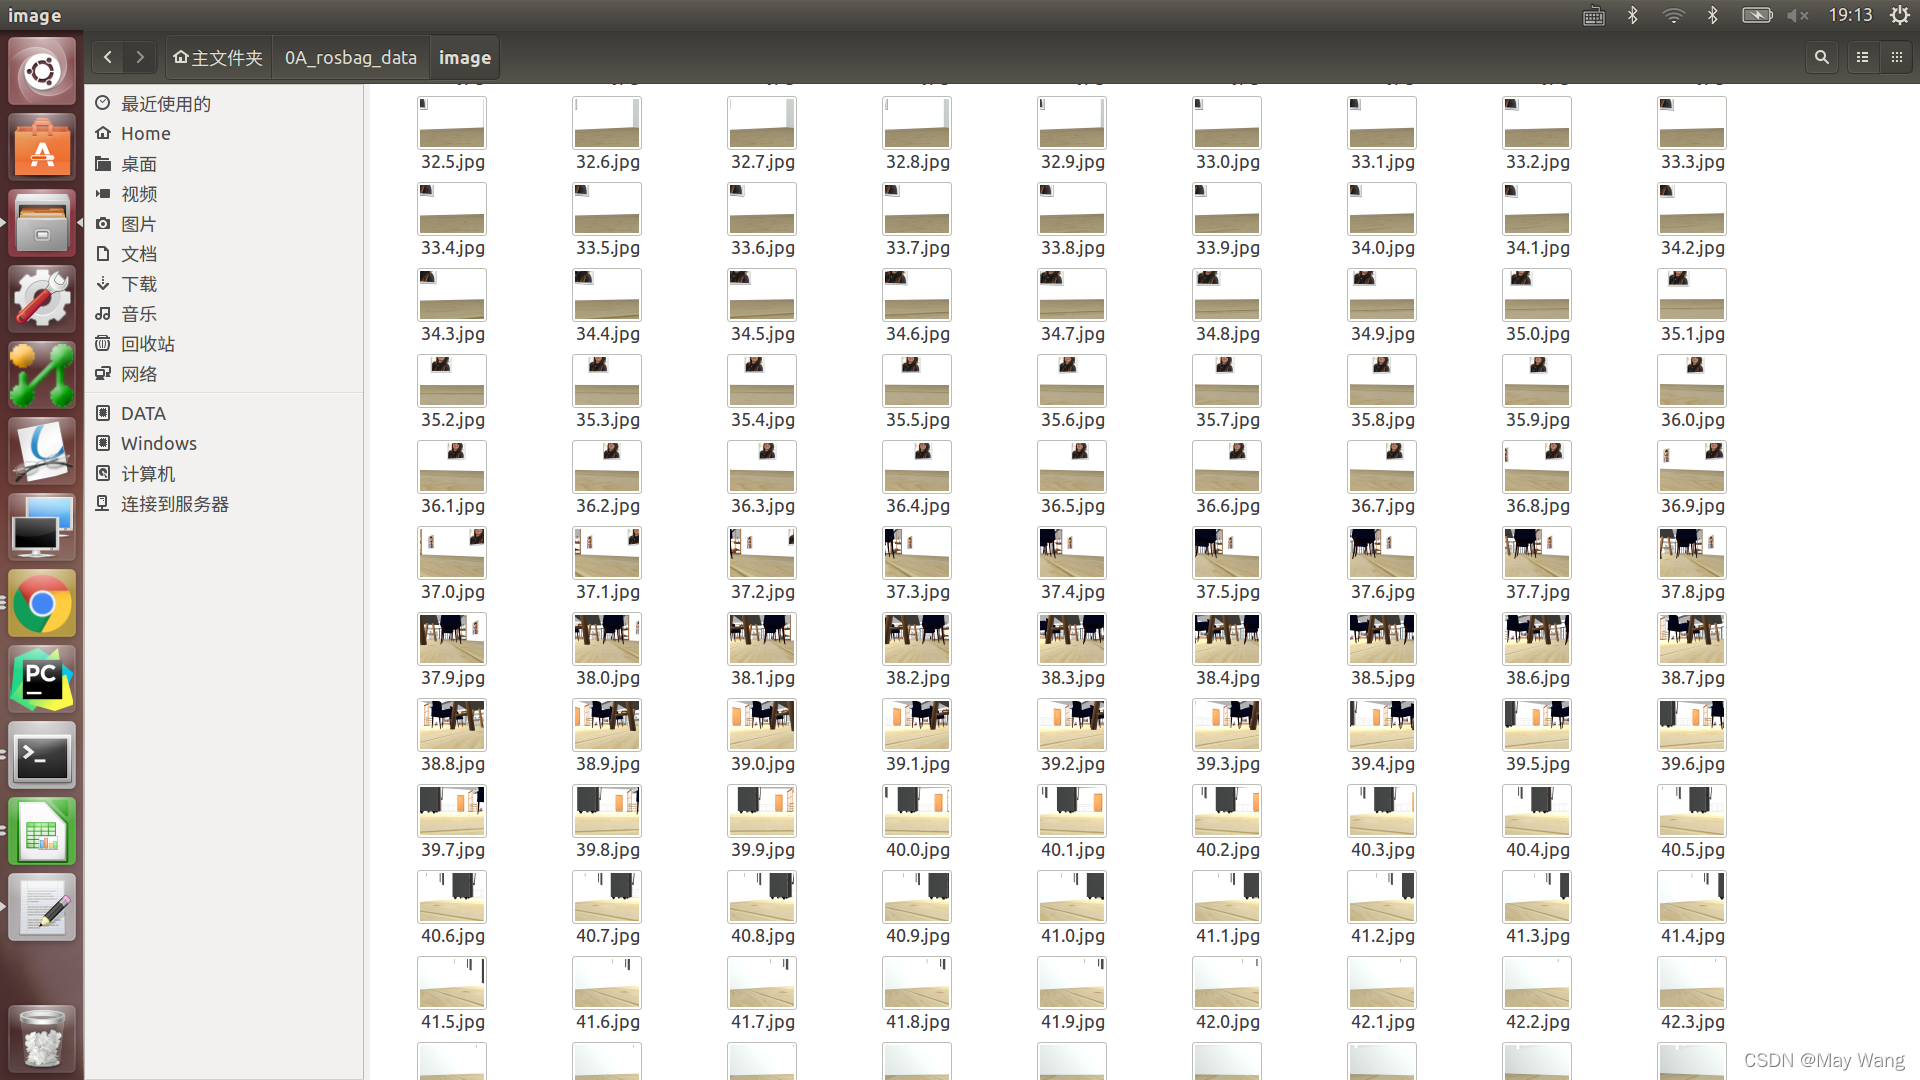Image resolution: width=1920 pixels, height=1080 pixels.
Task: Switch to list view
Action: click(1862, 58)
